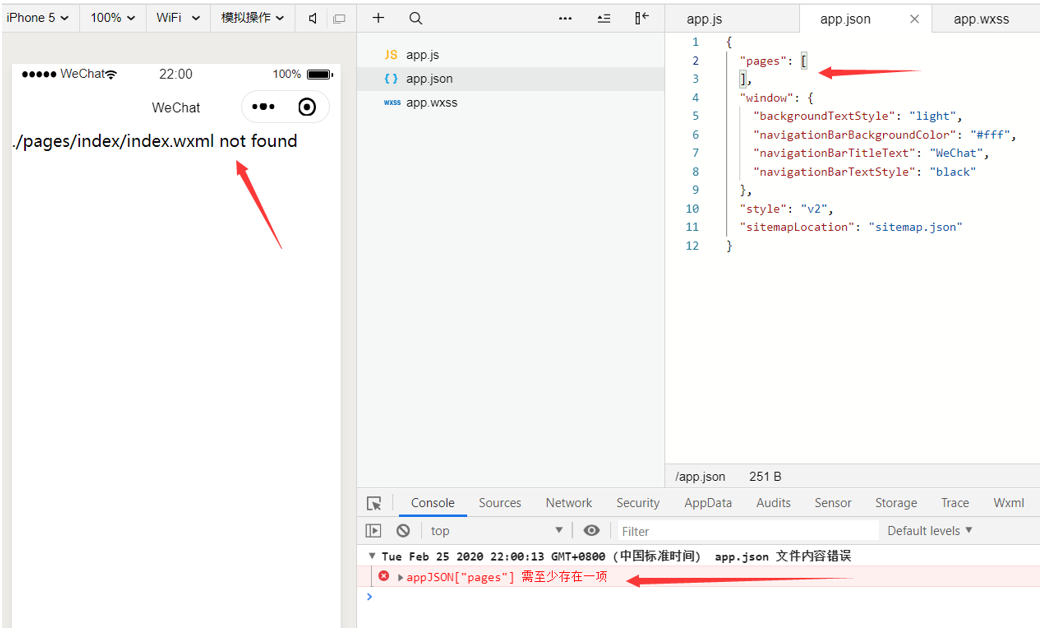This screenshot has height=642, width=1040.
Task: Click the clear console icon
Action: point(403,531)
